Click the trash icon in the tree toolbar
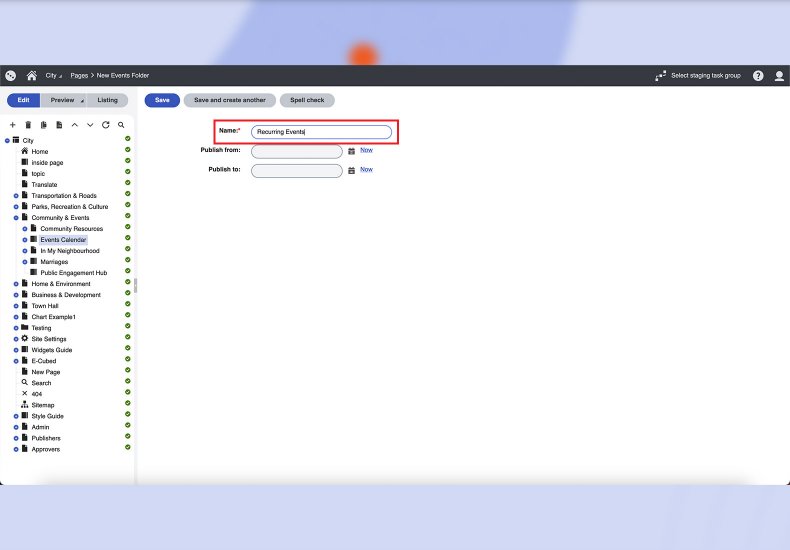790x550 pixels. pos(28,125)
